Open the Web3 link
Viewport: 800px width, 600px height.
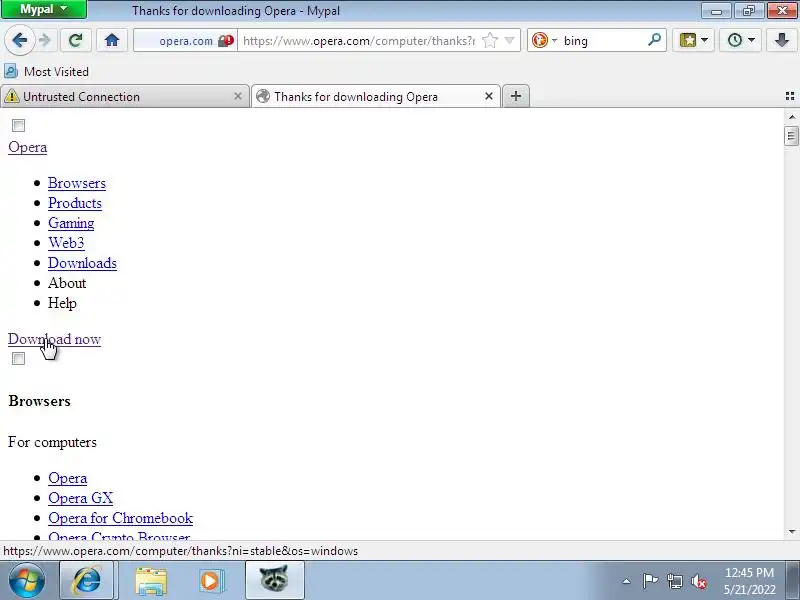pyautogui.click(x=66, y=243)
